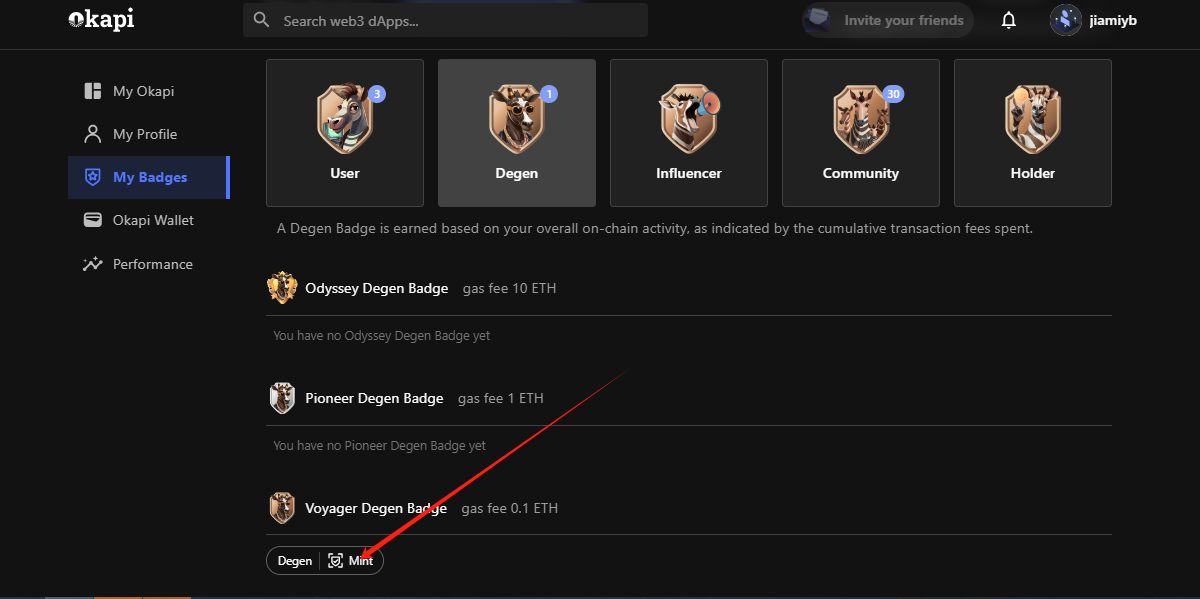Click the Okapi logo
Screen dimensions: 1200x599
point(101,19)
